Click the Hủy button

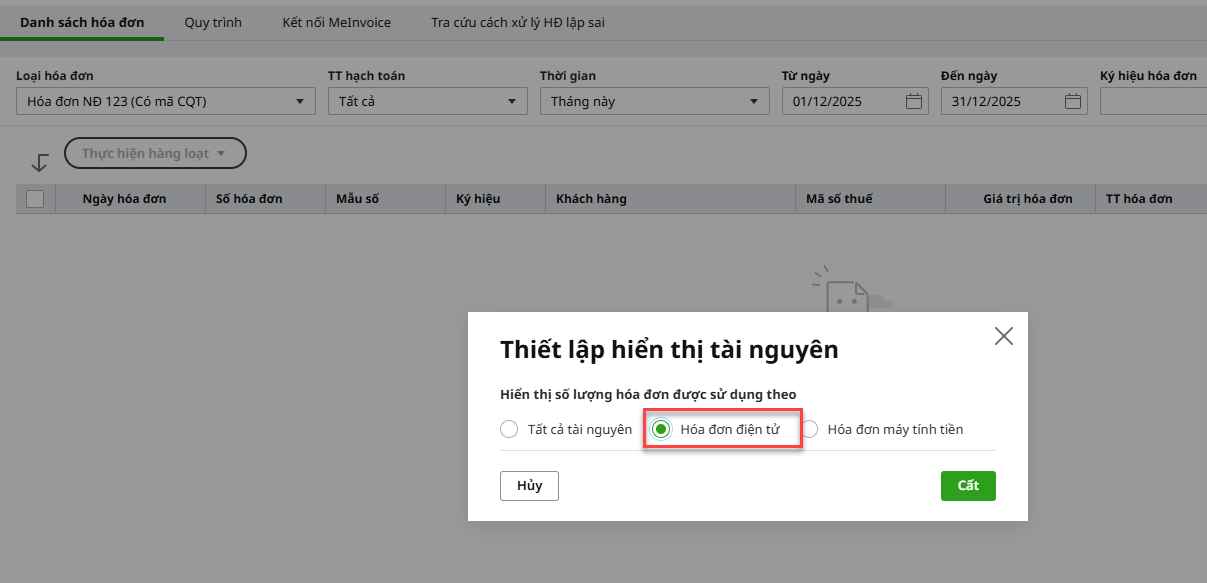(x=529, y=486)
